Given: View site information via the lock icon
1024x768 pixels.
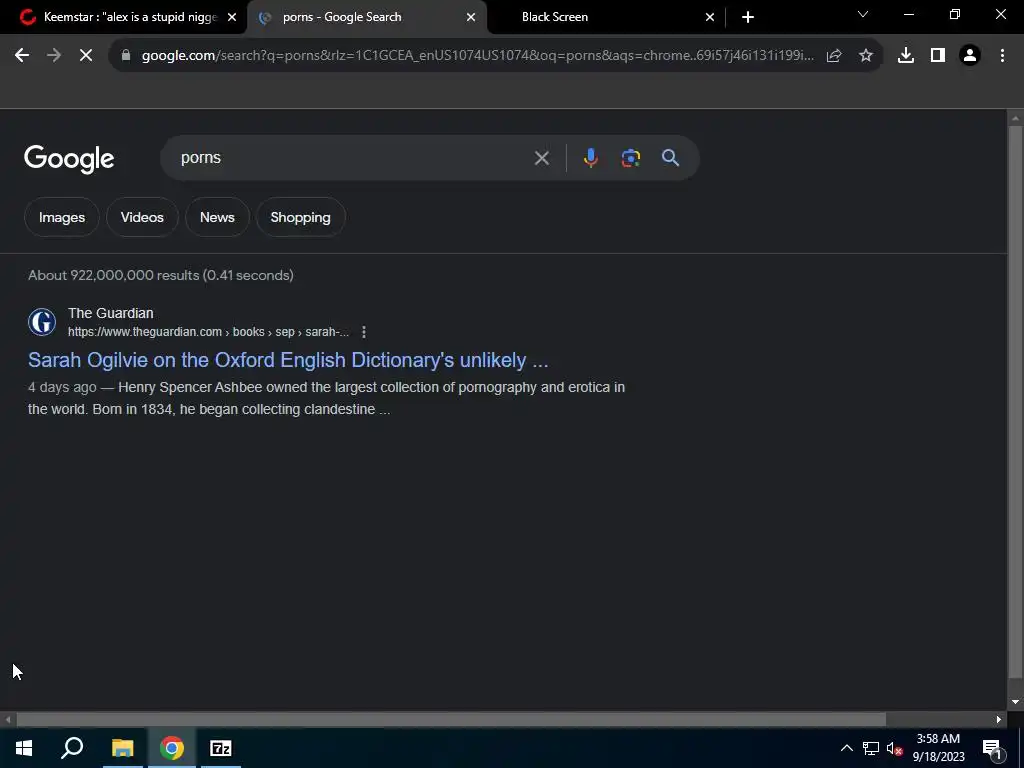Looking at the screenshot, I should [x=126, y=56].
